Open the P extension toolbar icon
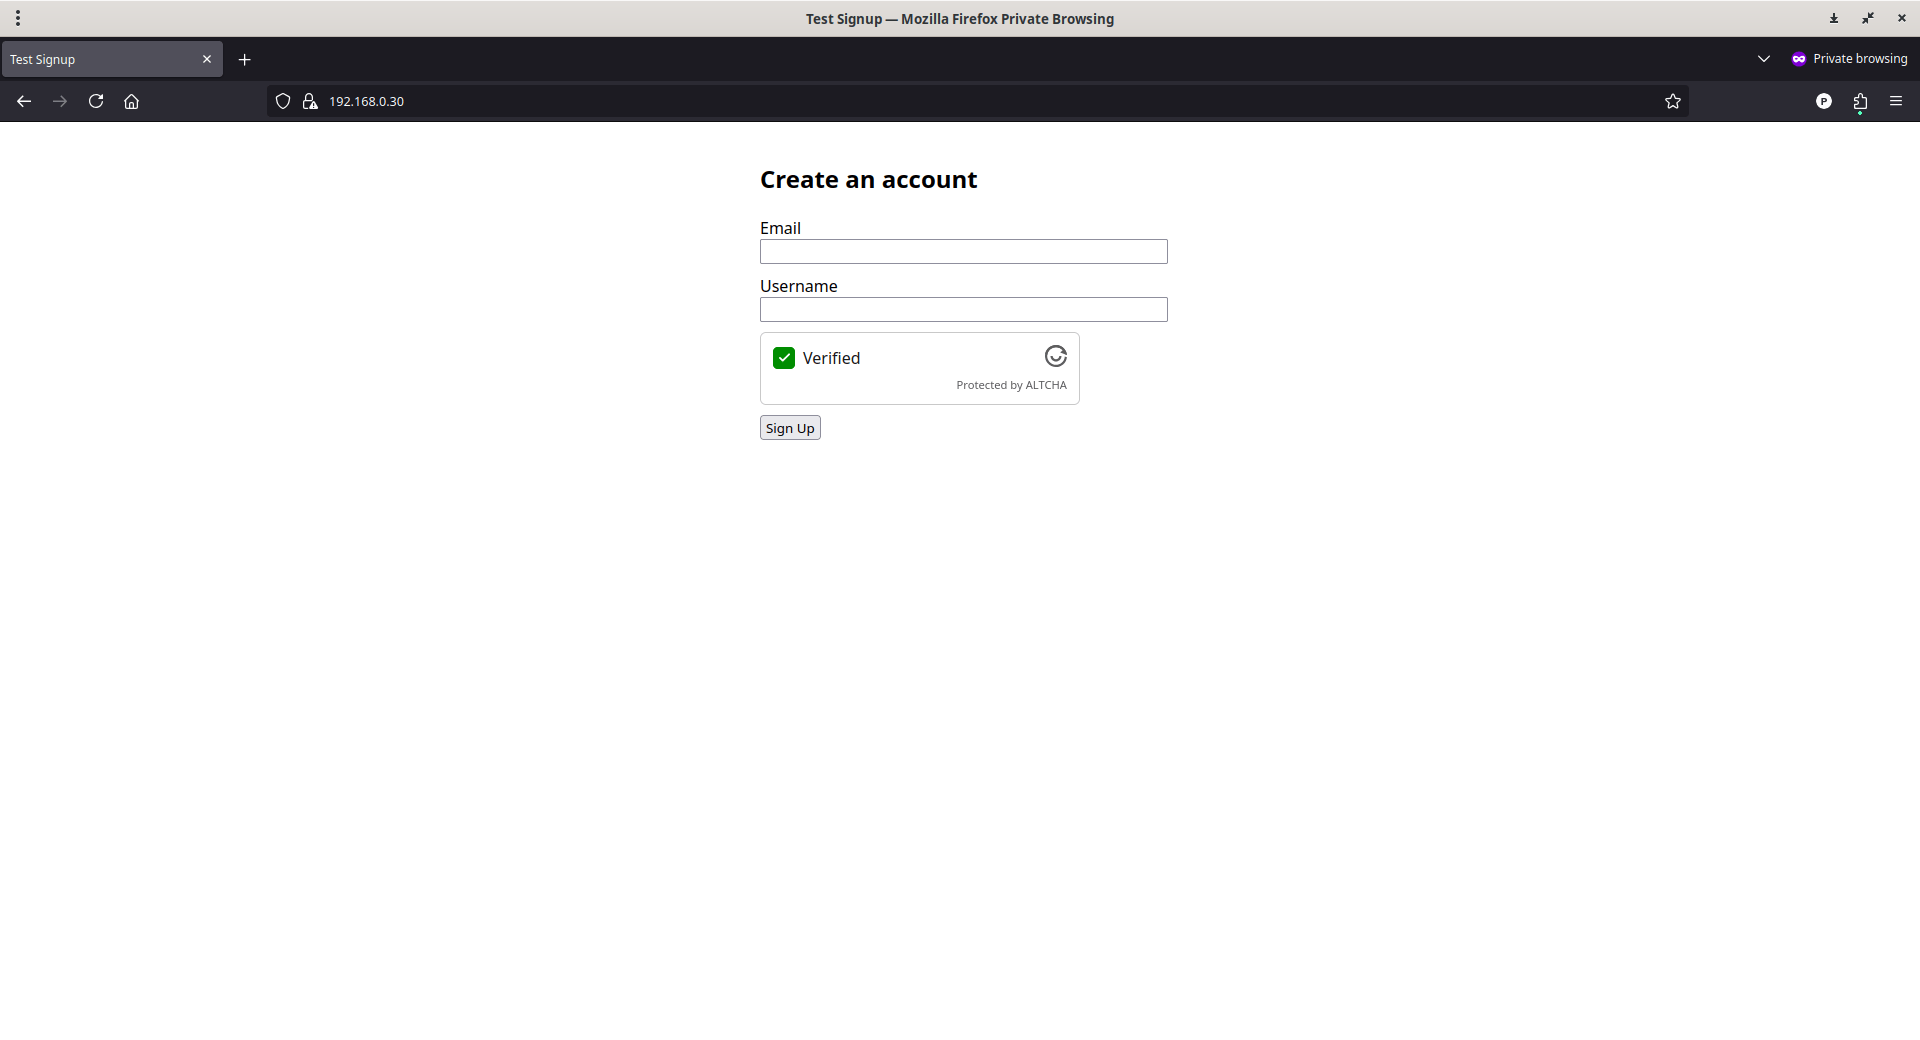 (x=1824, y=101)
